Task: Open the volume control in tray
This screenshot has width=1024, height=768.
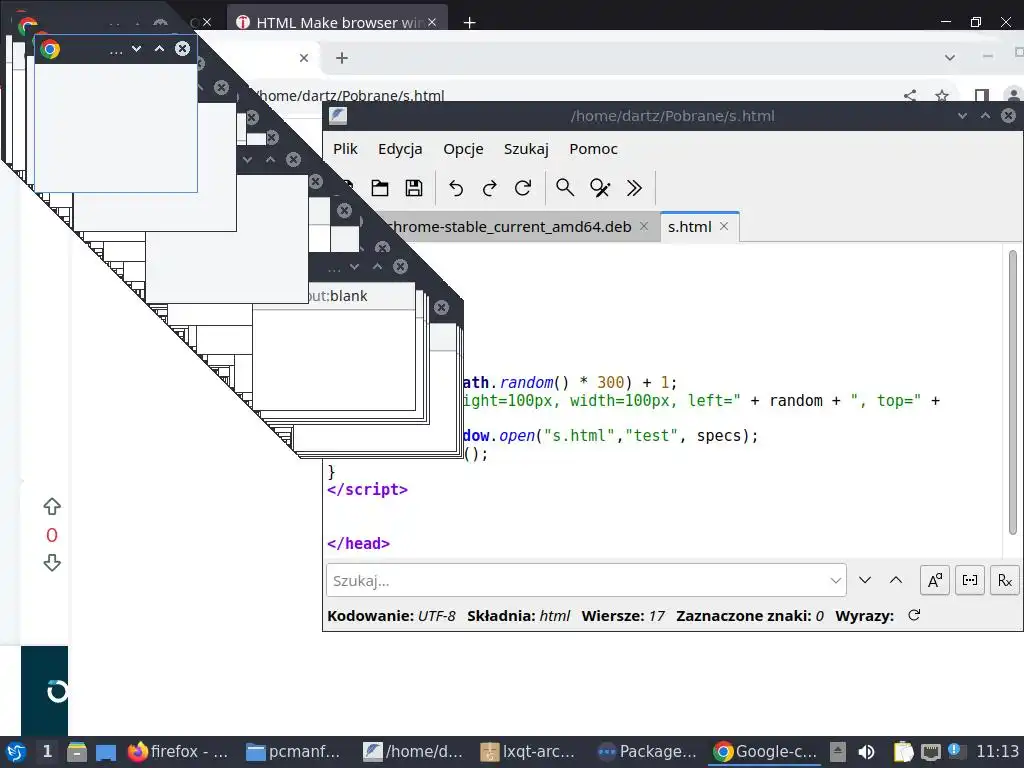Action: 866,752
